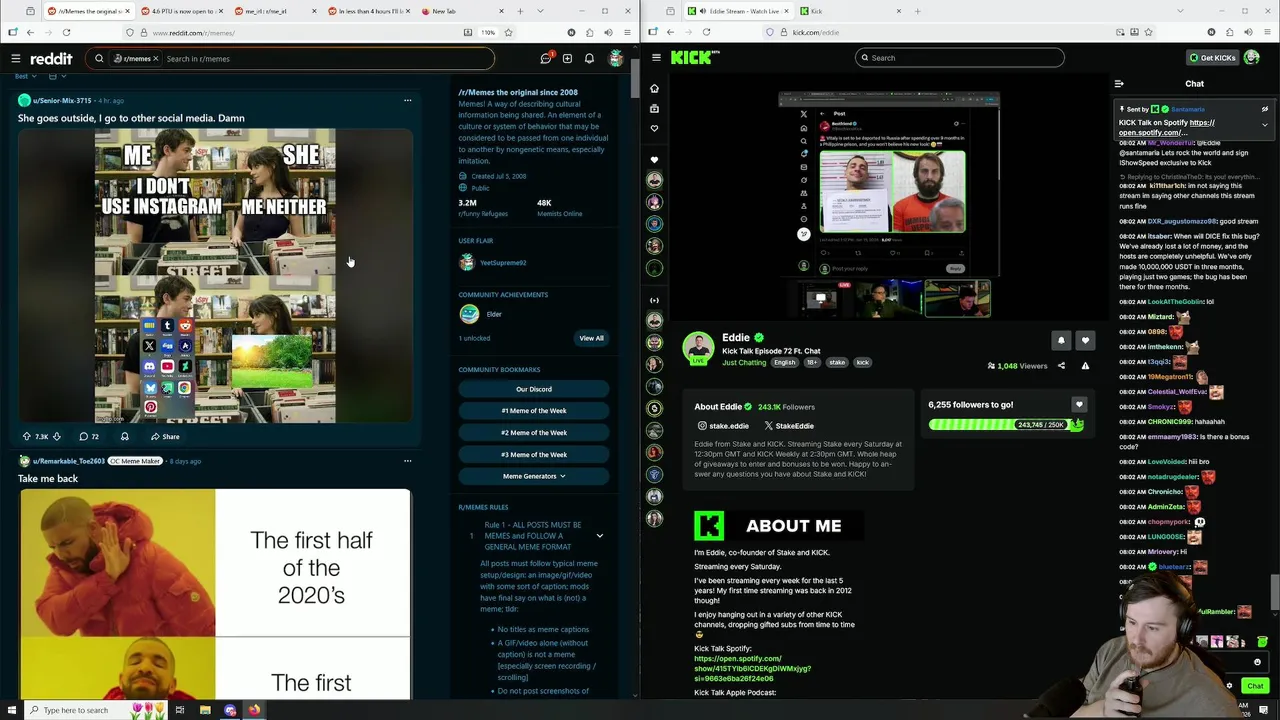Viewport: 1280px width, 720px height.
Task: Click heart on follower goal card
Action: coord(1078,404)
